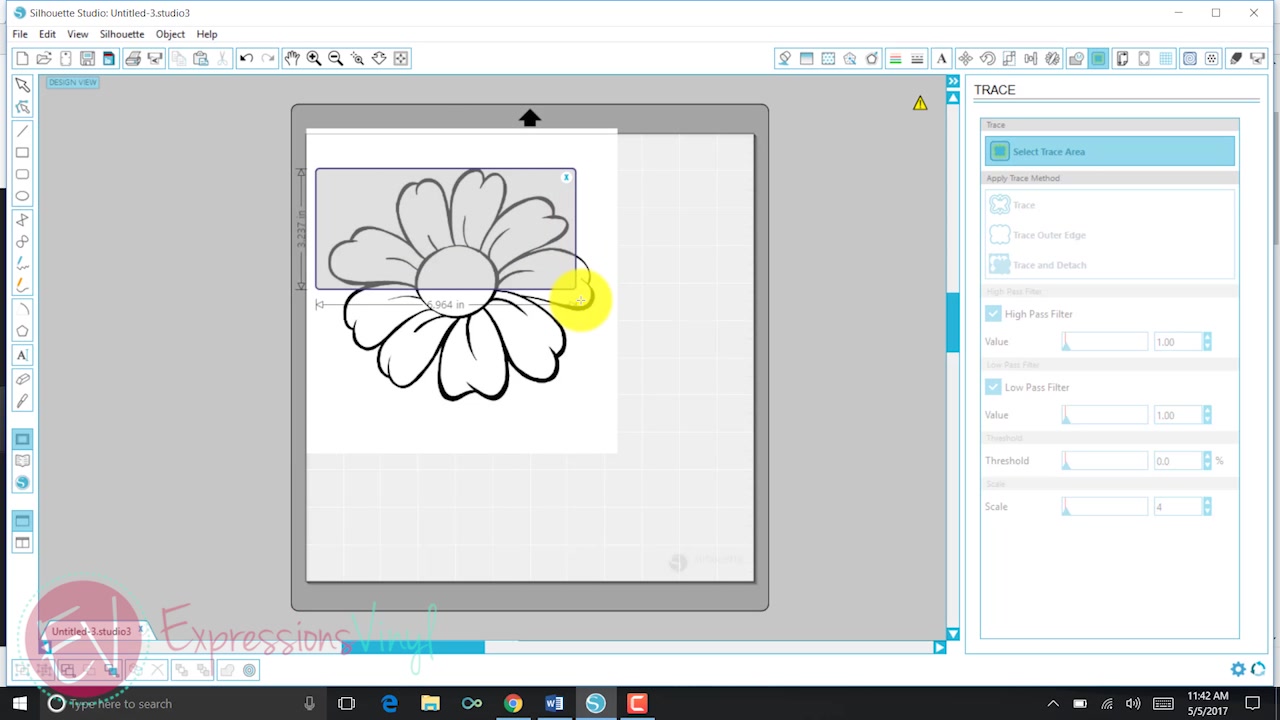Toggle the High Pass Filter checkbox
Screen dimensions: 1280x720
(993, 314)
